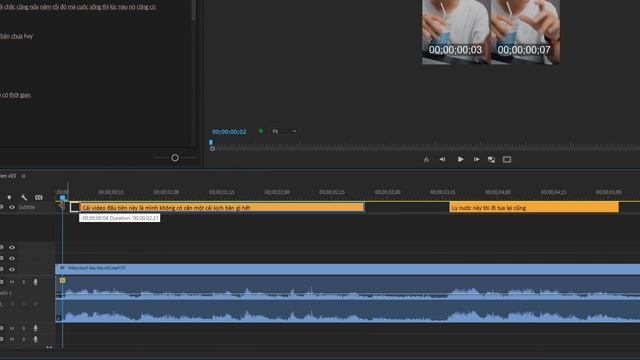
Task: Click ruler at 00;00;01;00 on timeline
Action: (166, 192)
